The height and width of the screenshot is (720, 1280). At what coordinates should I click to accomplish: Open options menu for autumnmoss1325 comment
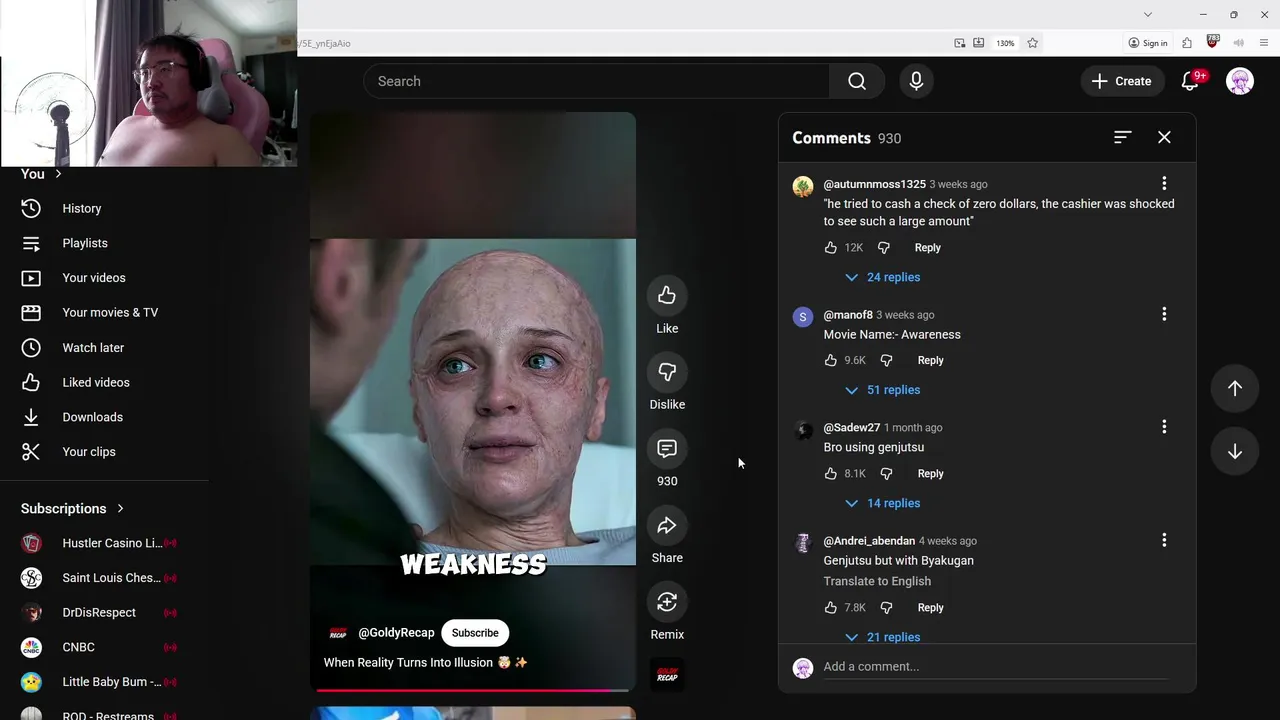(1164, 183)
